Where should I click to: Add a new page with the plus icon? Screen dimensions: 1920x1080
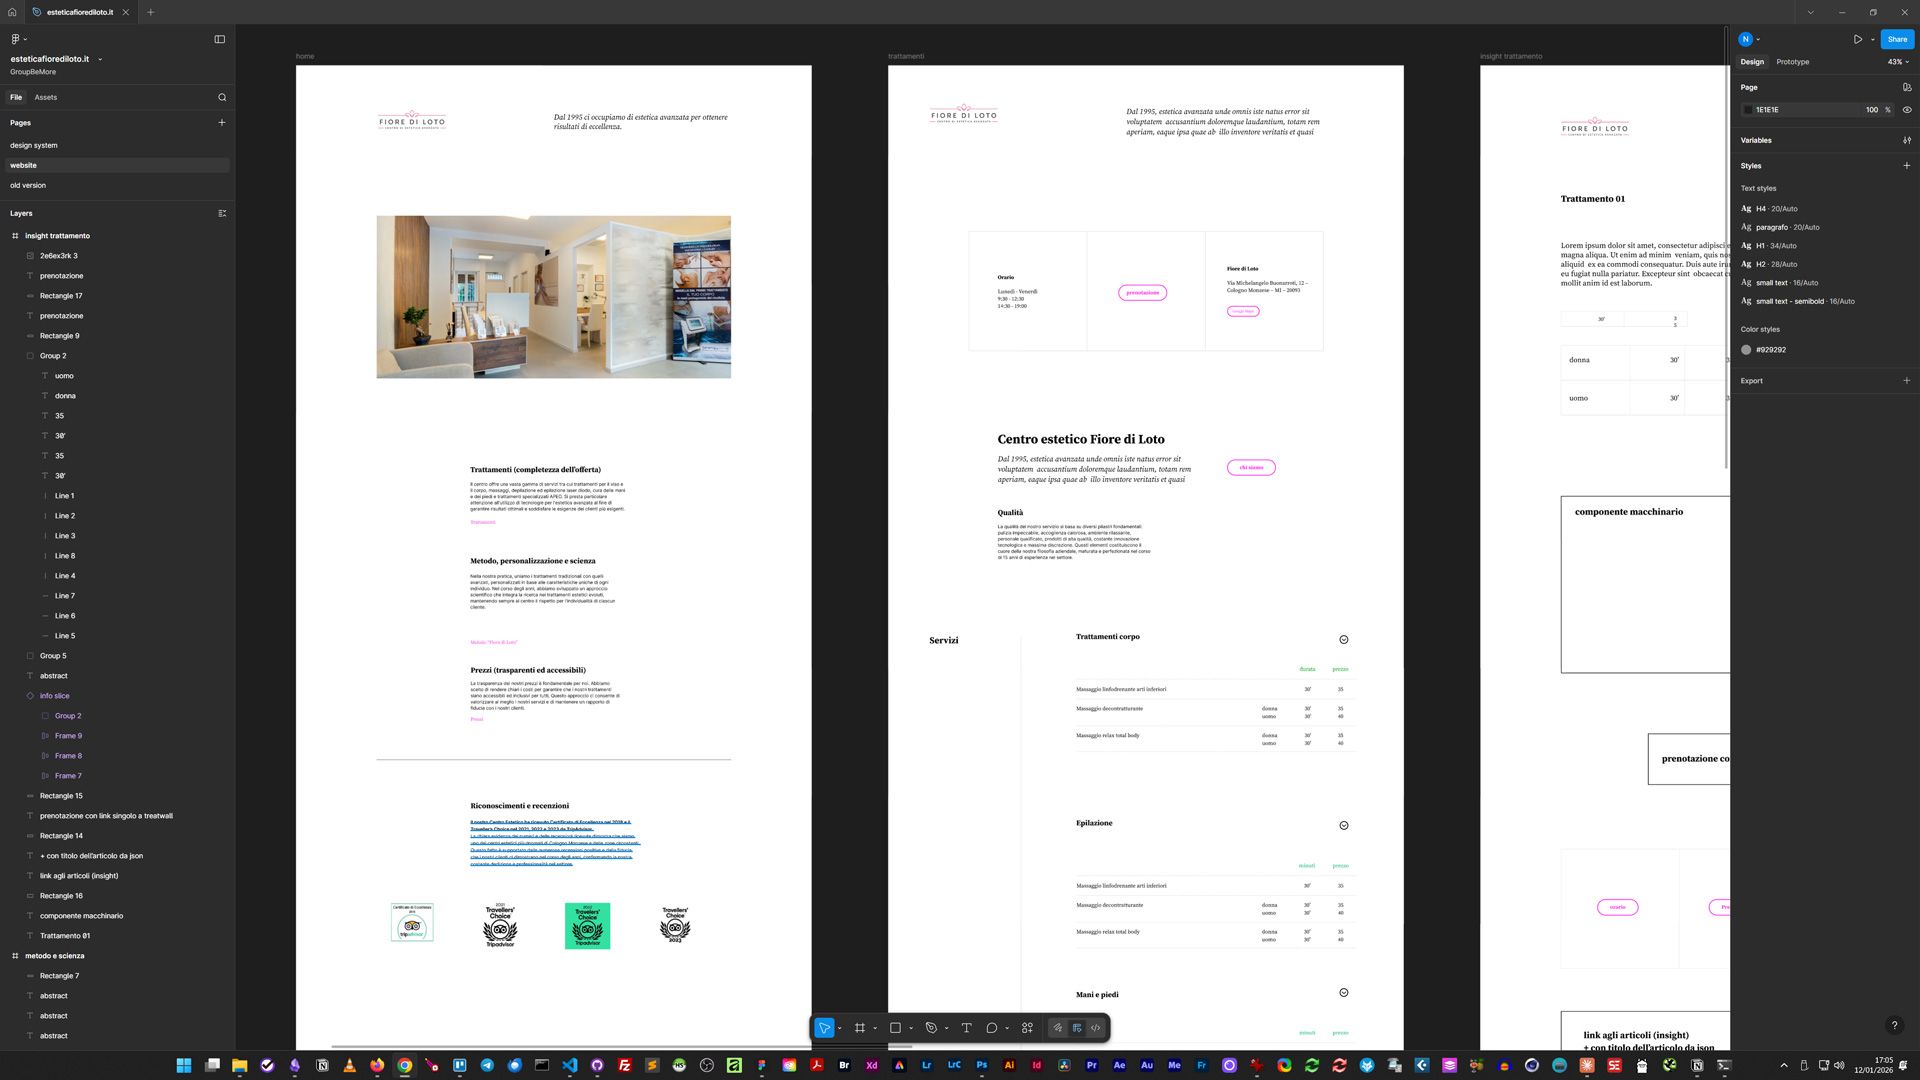(x=222, y=122)
